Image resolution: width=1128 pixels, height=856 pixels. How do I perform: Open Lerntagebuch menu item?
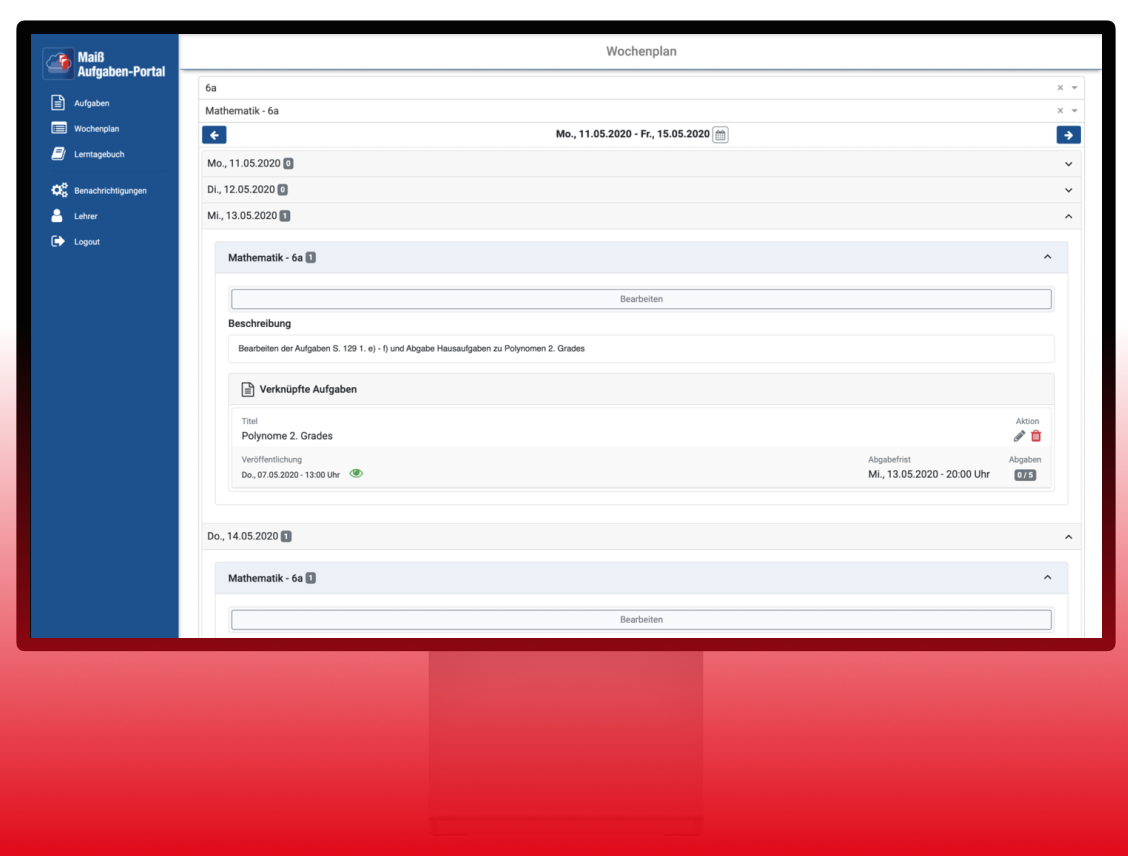point(99,154)
